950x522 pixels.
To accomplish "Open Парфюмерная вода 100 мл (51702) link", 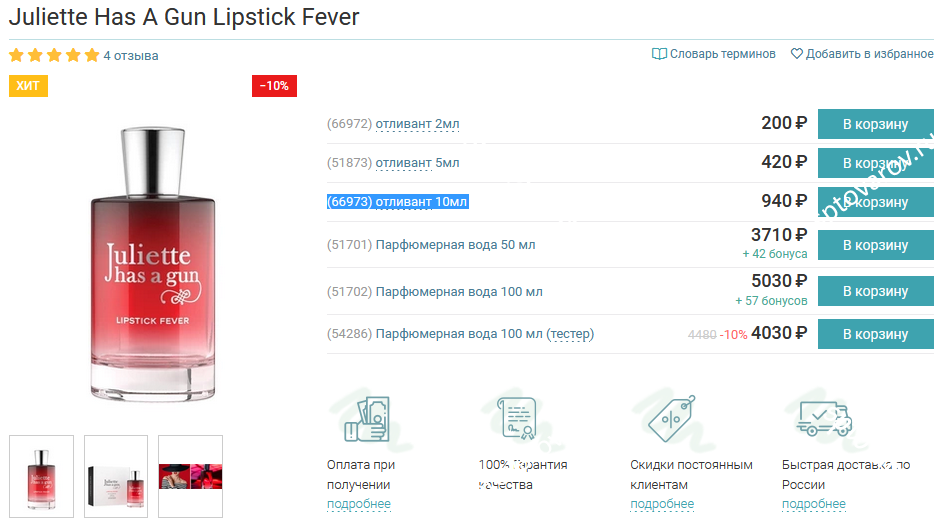I will point(459,292).
